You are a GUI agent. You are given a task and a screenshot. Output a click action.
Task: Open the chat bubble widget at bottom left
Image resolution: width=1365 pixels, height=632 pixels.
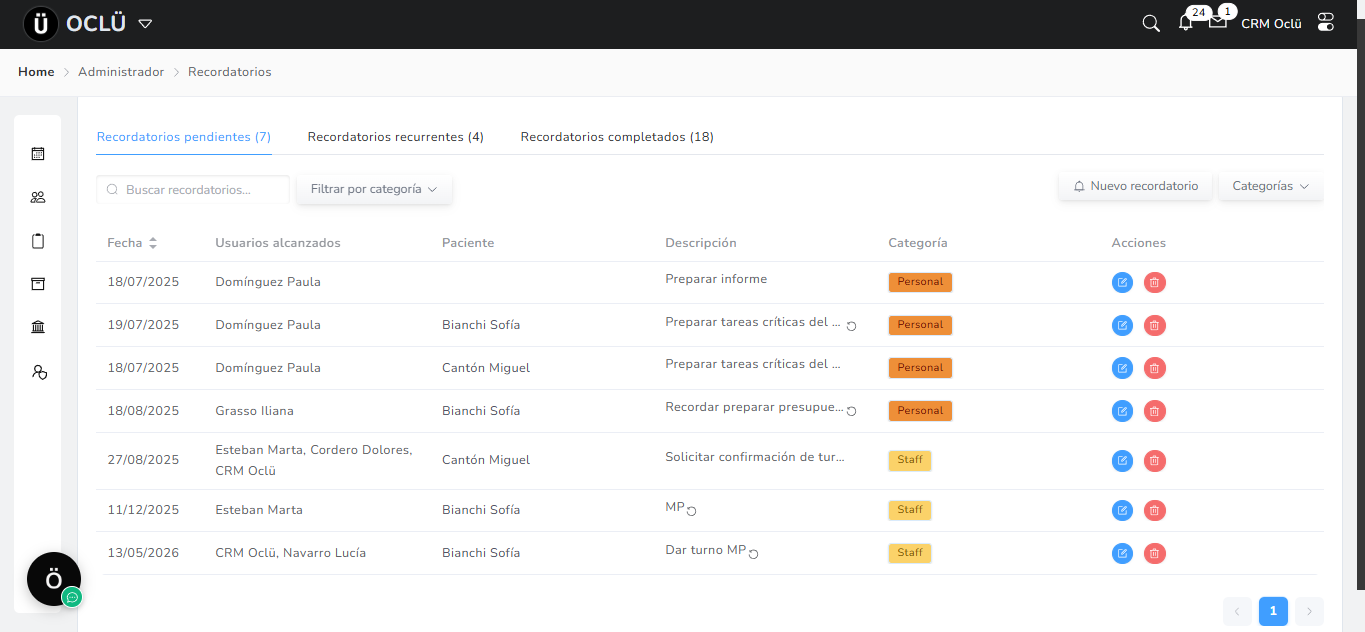tap(54, 579)
